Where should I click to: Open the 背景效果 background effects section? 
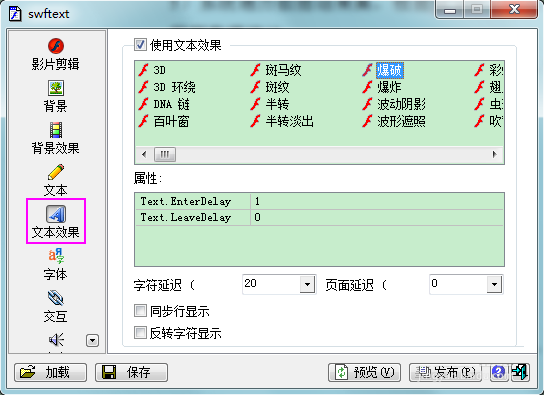(56, 138)
